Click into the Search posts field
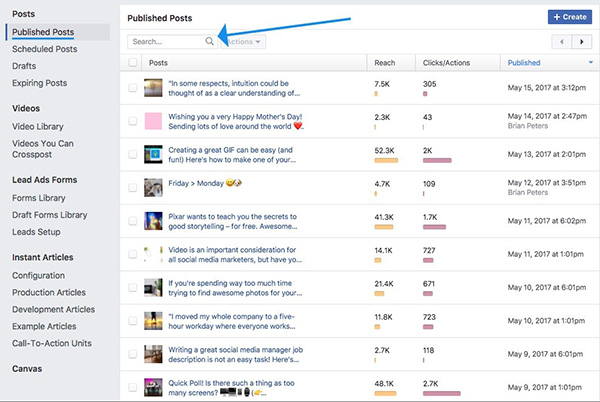The height and width of the screenshot is (402, 600). (x=165, y=42)
